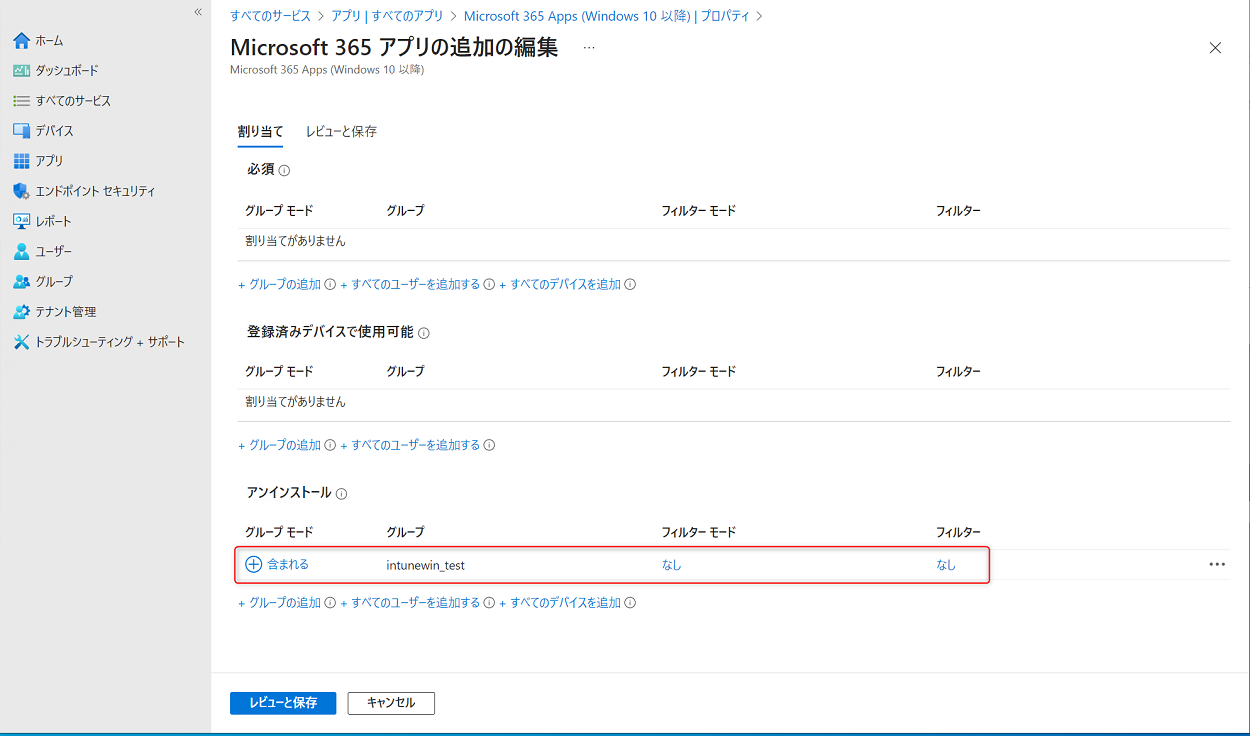Close the edit assignment pane

(1215, 48)
